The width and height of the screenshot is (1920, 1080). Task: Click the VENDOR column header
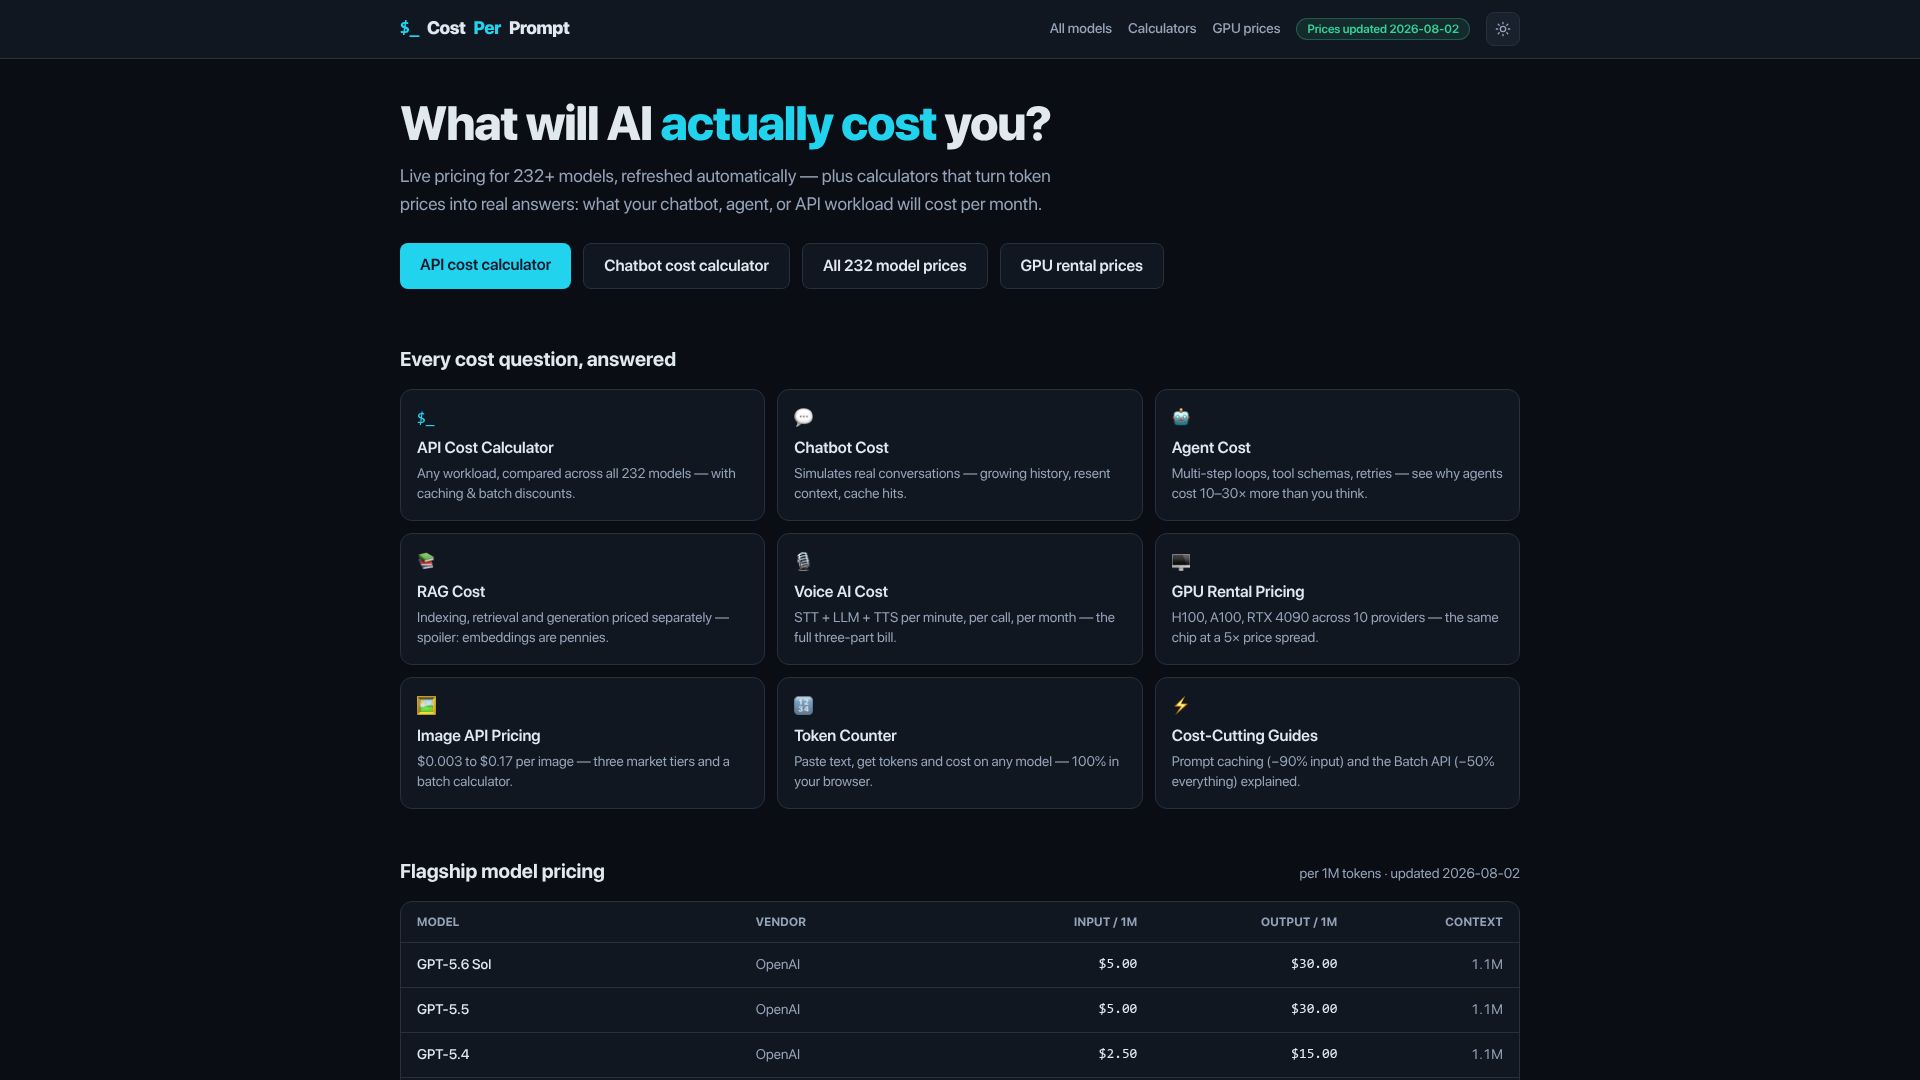tap(780, 922)
